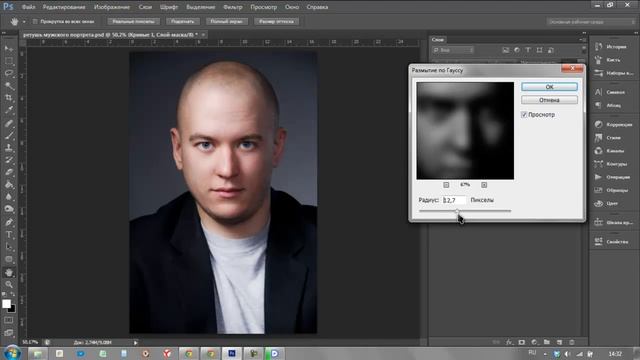Select the Shape tool

9,259
